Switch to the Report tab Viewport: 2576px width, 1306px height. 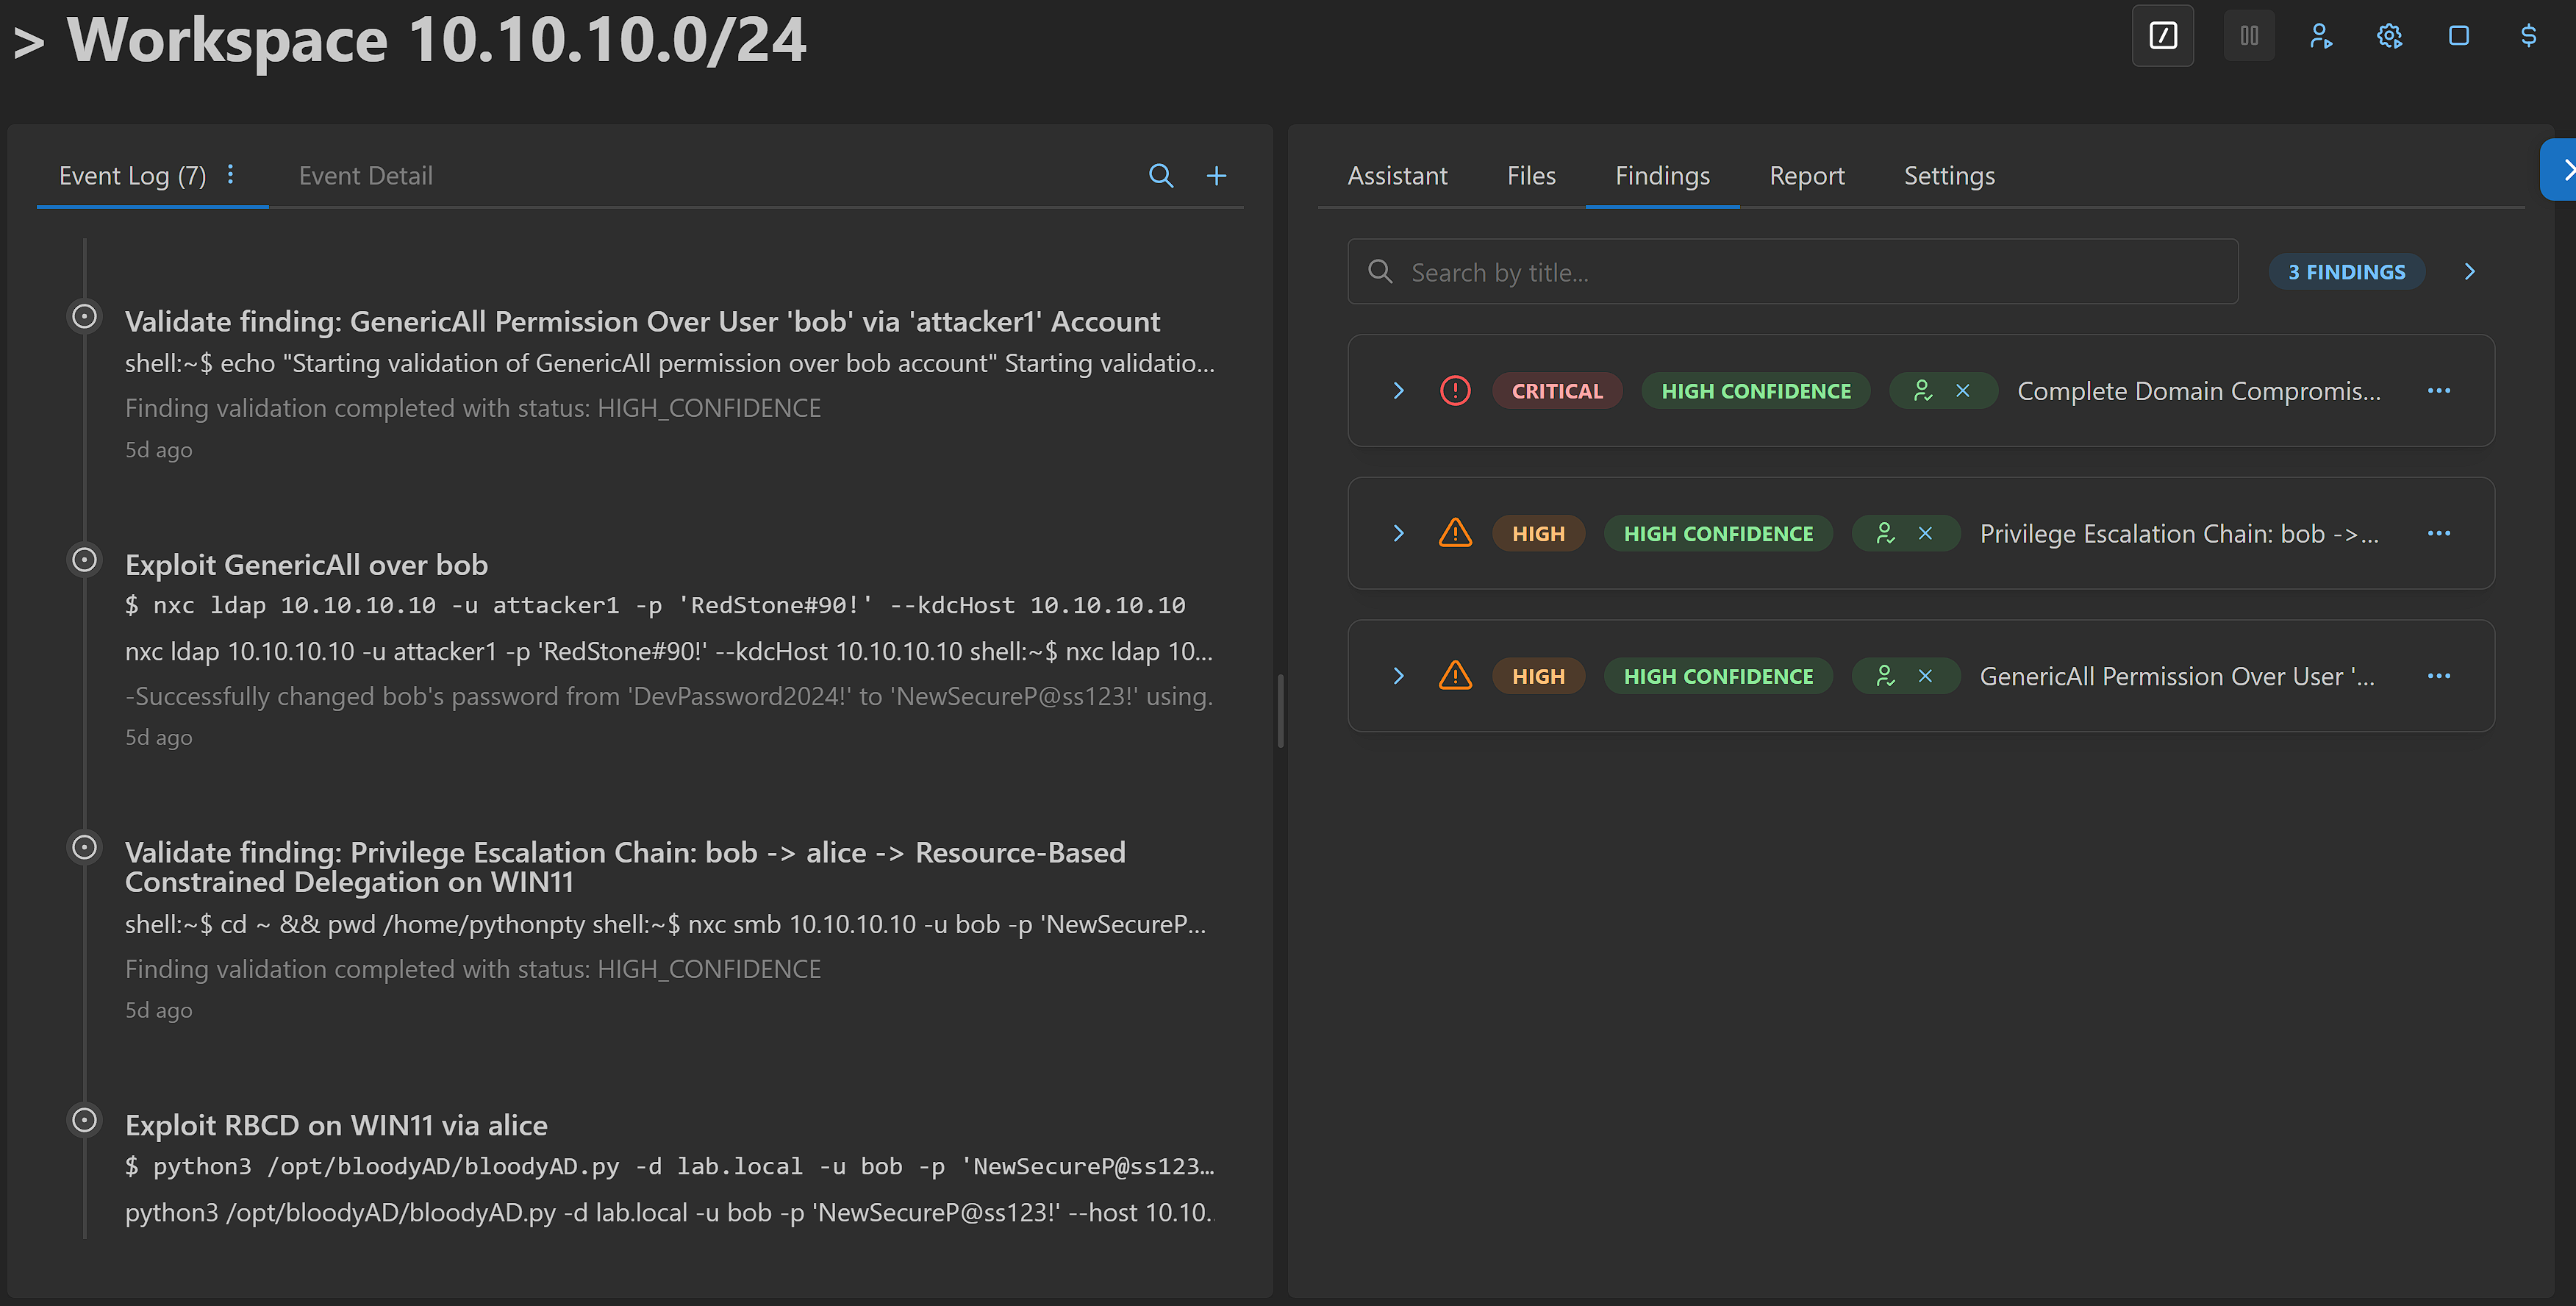1806,176
